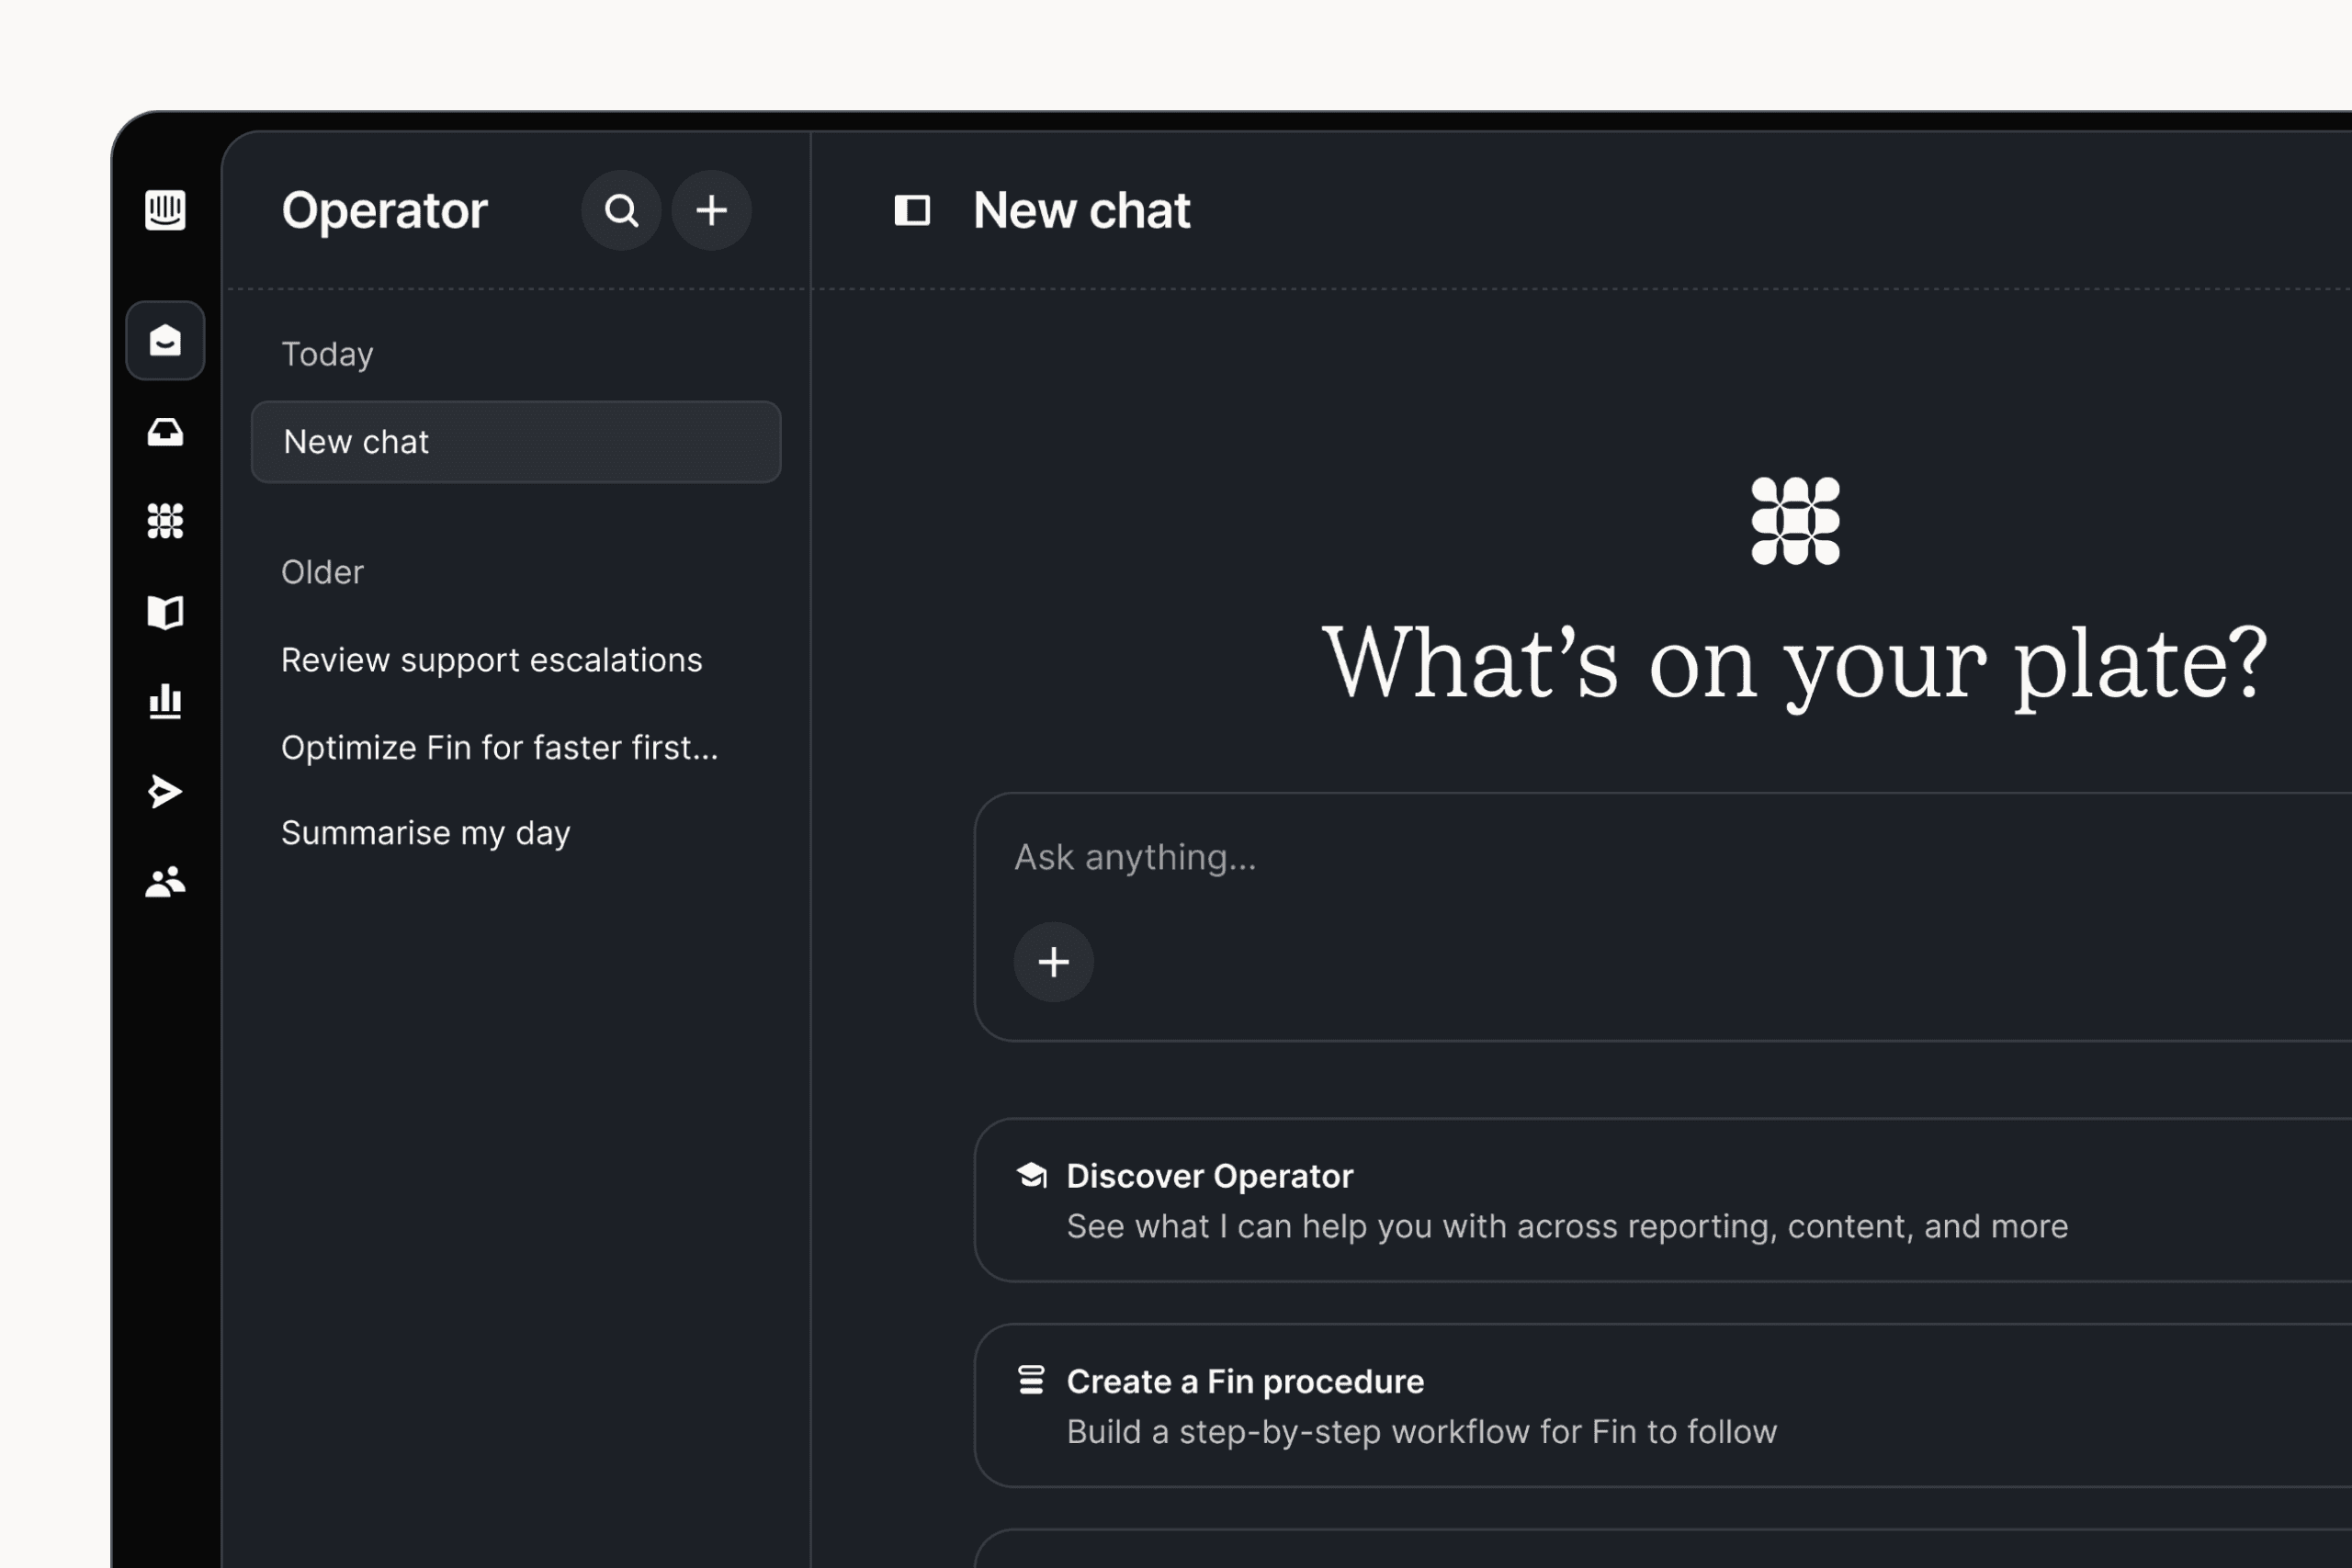The image size is (2352, 1568).
Task: Open the Create a Fin procedure card
Action: tap(1663, 1406)
